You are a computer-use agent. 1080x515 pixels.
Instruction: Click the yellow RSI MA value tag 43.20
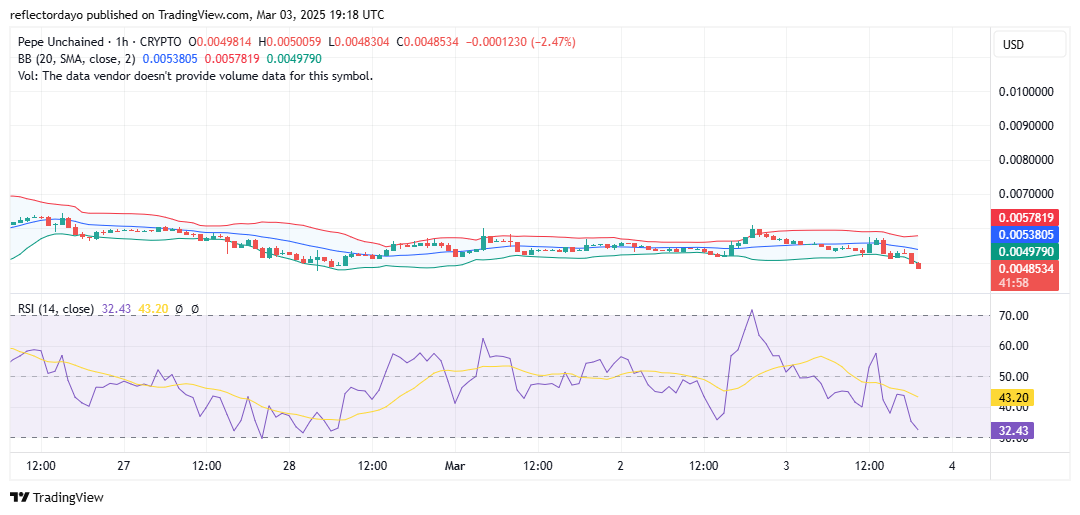click(1012, 397)
